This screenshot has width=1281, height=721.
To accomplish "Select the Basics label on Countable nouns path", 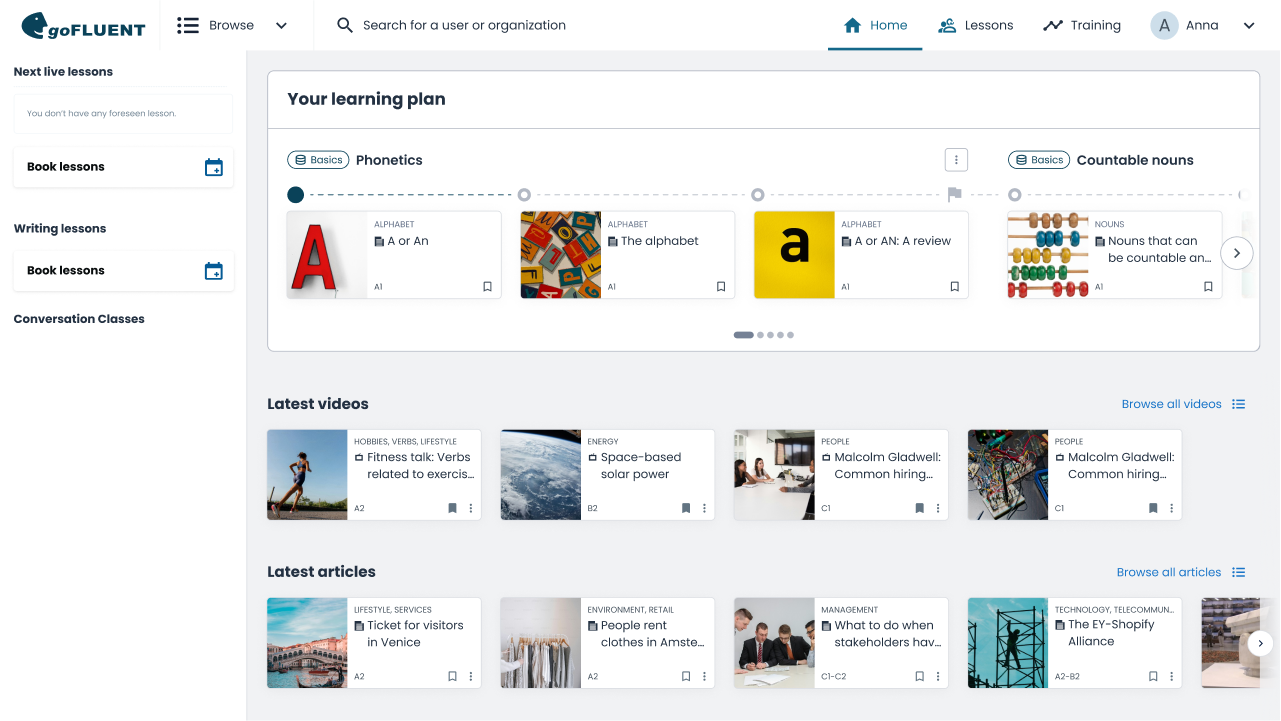I will (x=1038, y=159).
